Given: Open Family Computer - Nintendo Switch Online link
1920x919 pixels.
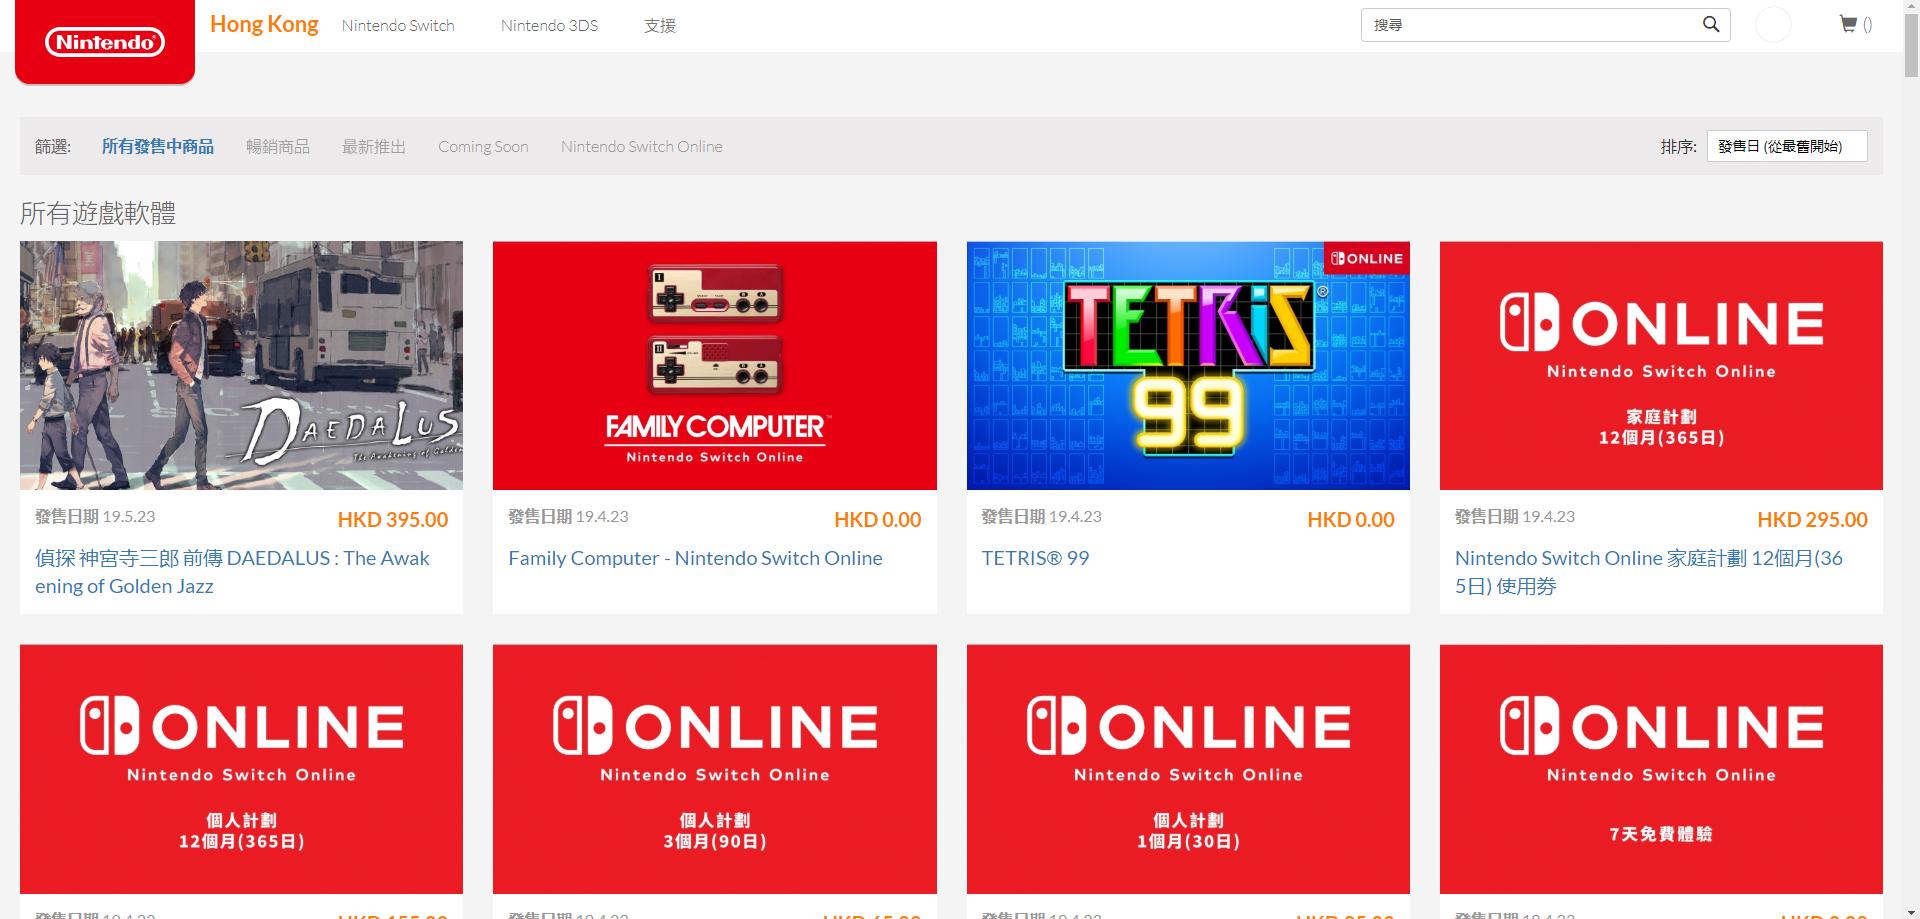Looking at the screenshot, I should [695, 558].
